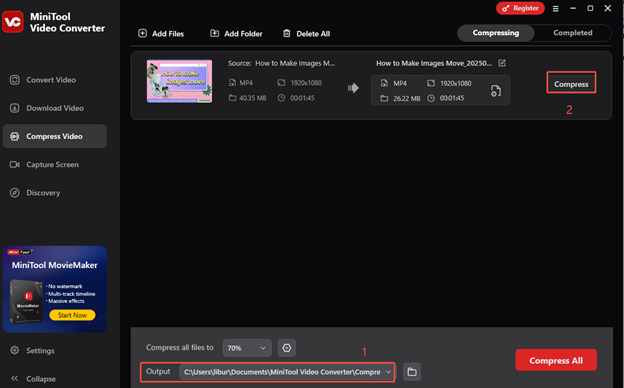This screenshot has height=388, width=624.
Task: Open the Download Video section
Action: coord(55,108)
